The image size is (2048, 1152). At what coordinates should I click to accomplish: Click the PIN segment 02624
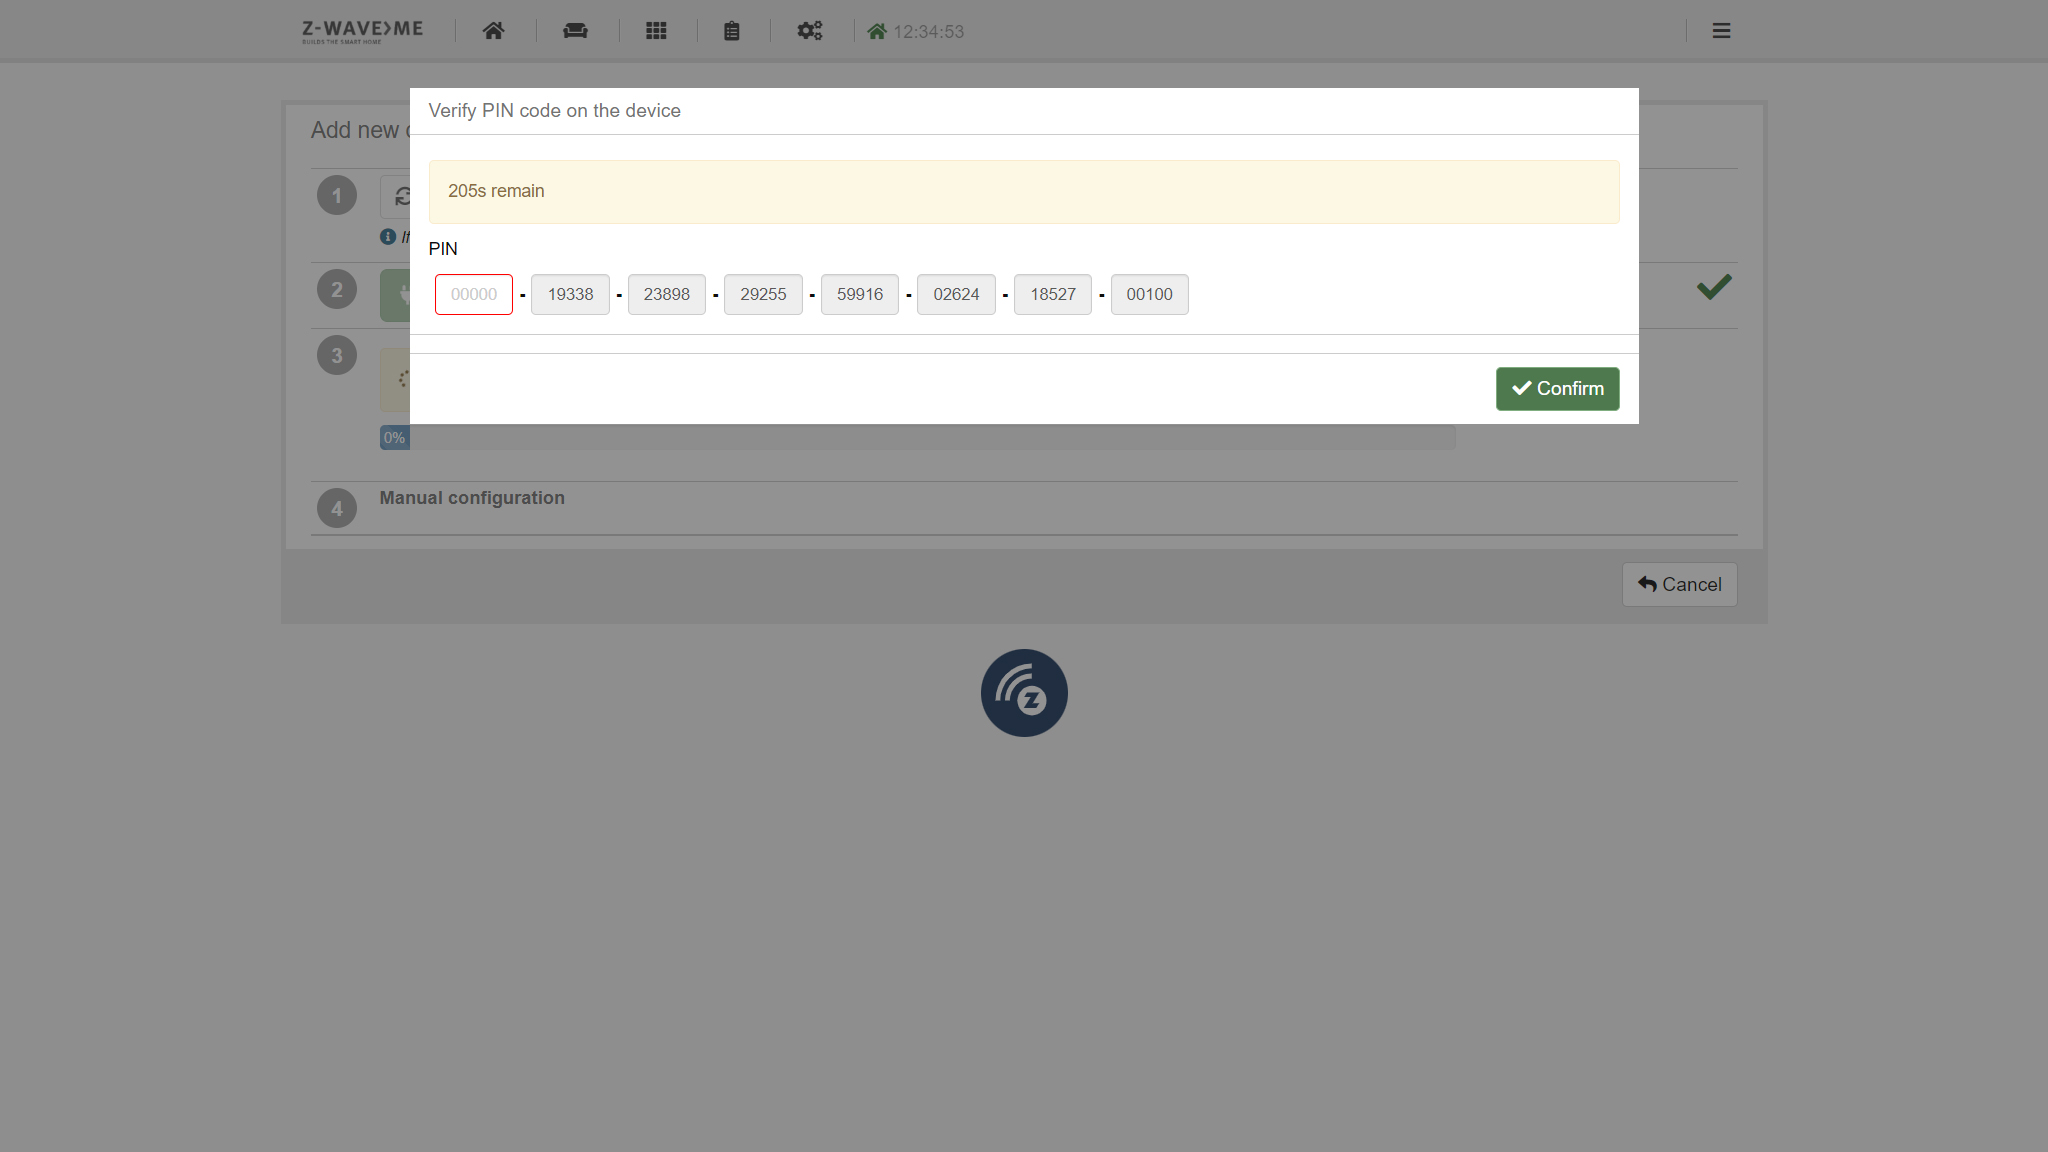pos(956,294)
